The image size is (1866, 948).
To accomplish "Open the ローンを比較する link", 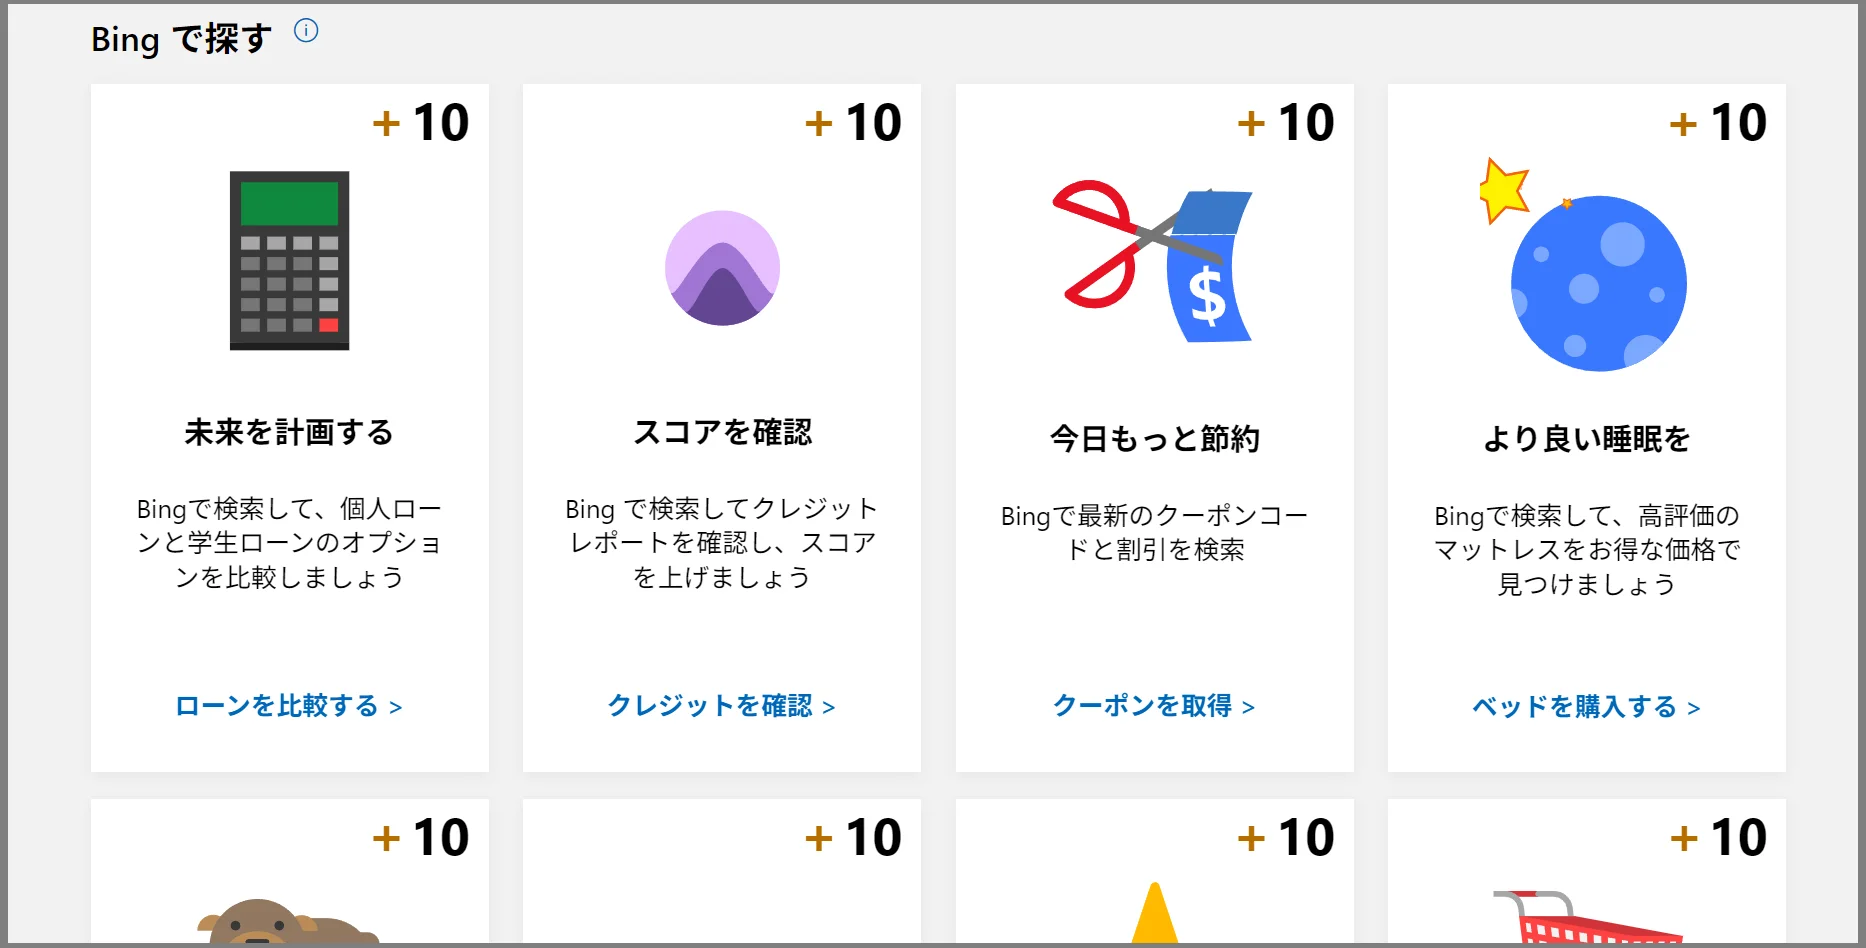I will tap(289, 706).
